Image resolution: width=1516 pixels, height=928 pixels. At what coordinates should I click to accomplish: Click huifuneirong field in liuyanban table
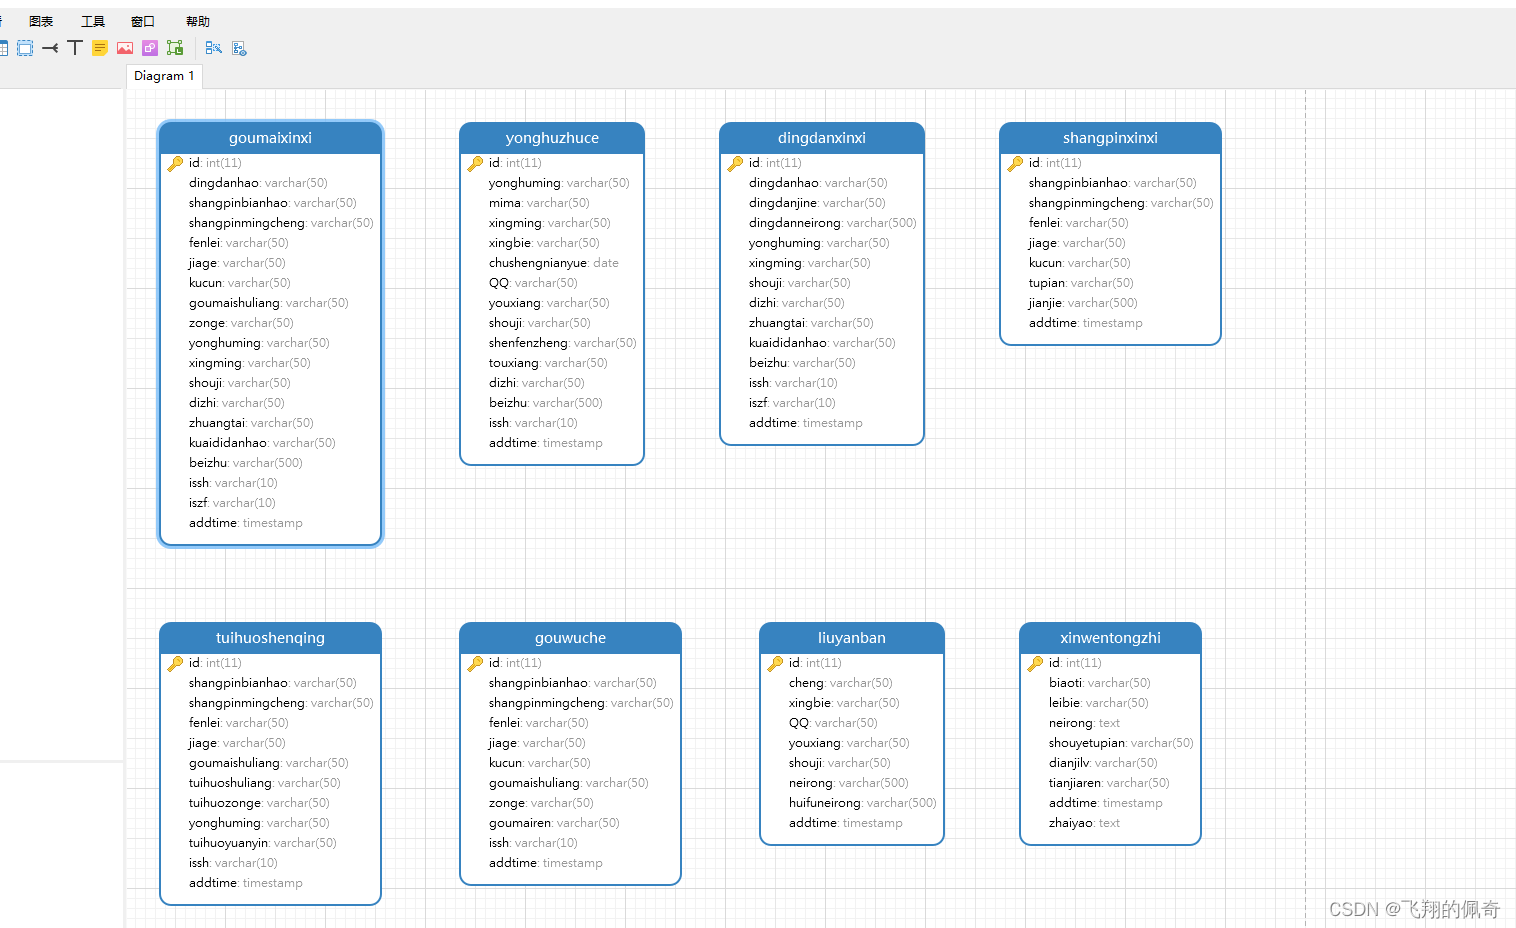[862, 803]
